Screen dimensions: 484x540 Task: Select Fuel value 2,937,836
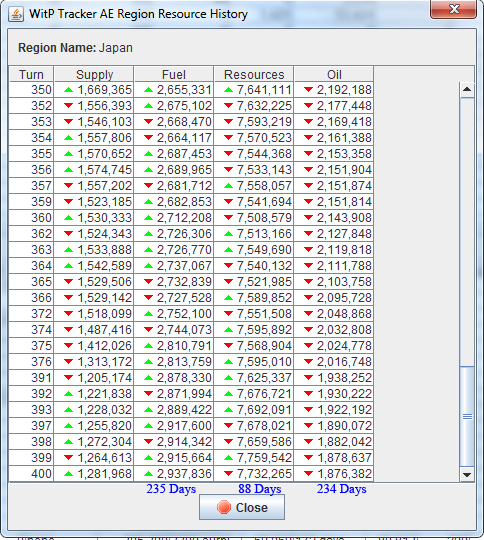tap(174, 474)
